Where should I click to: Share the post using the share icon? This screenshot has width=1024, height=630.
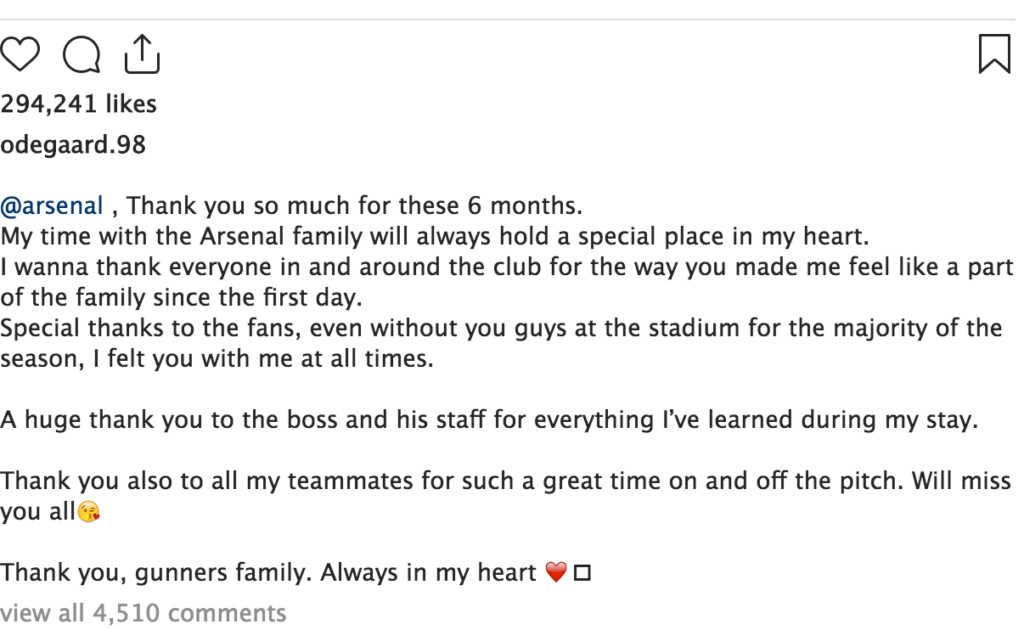142,54
